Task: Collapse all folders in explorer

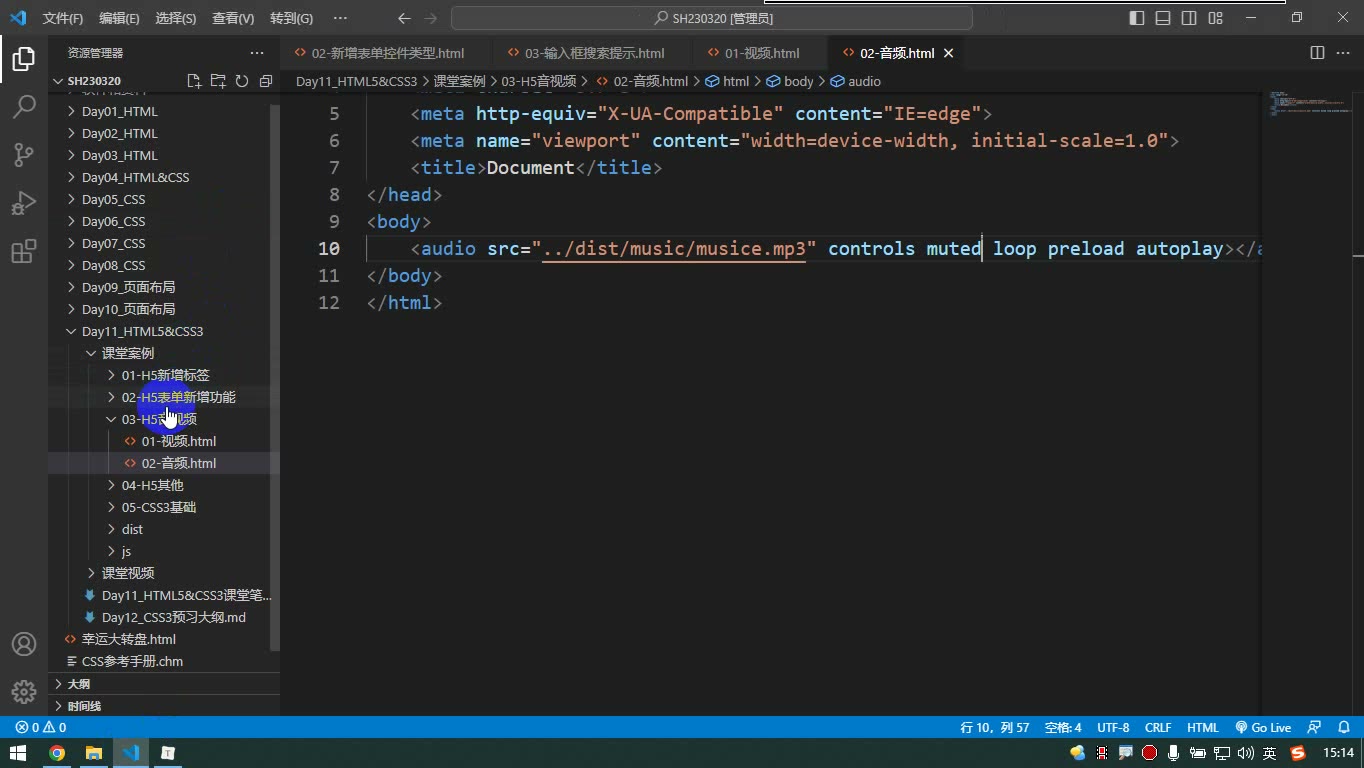Action: coord(266,81)
